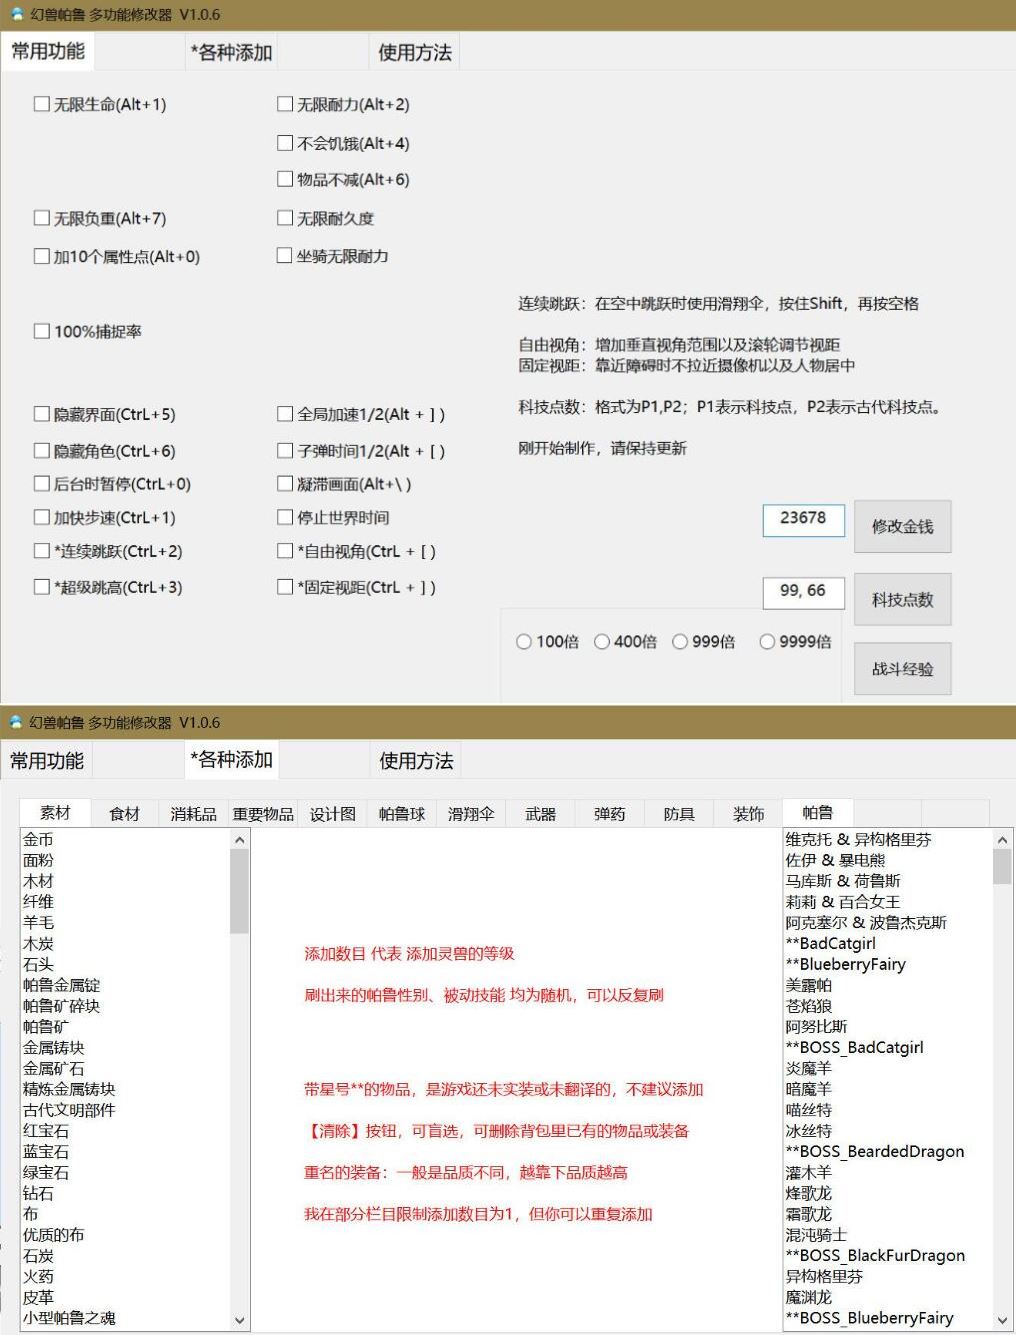This screenshot has height=1335, width=1016.
Task: Toggle *超级跳高(Ctrl+3) checkbox
Action: 42,587
